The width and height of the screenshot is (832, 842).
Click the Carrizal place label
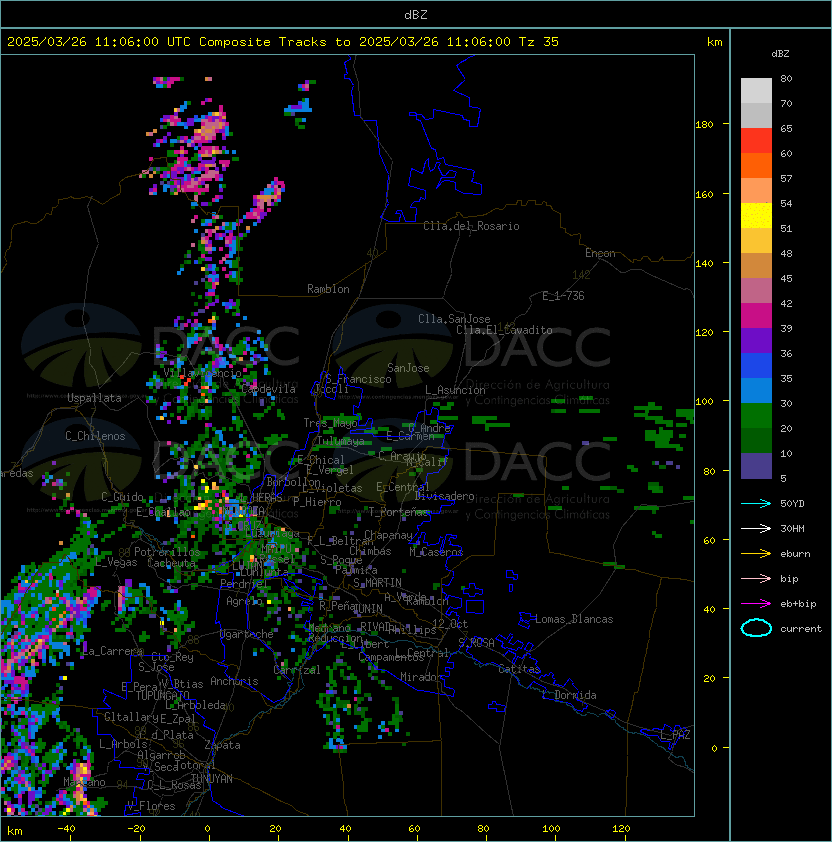coord(297,670)
